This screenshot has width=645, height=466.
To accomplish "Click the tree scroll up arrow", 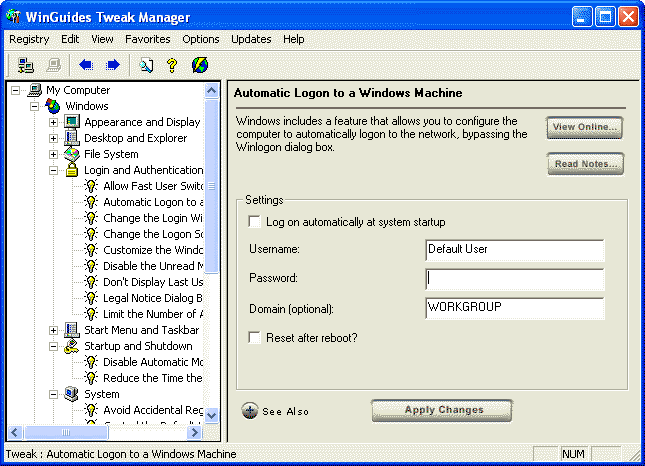I will click(211, 90).
